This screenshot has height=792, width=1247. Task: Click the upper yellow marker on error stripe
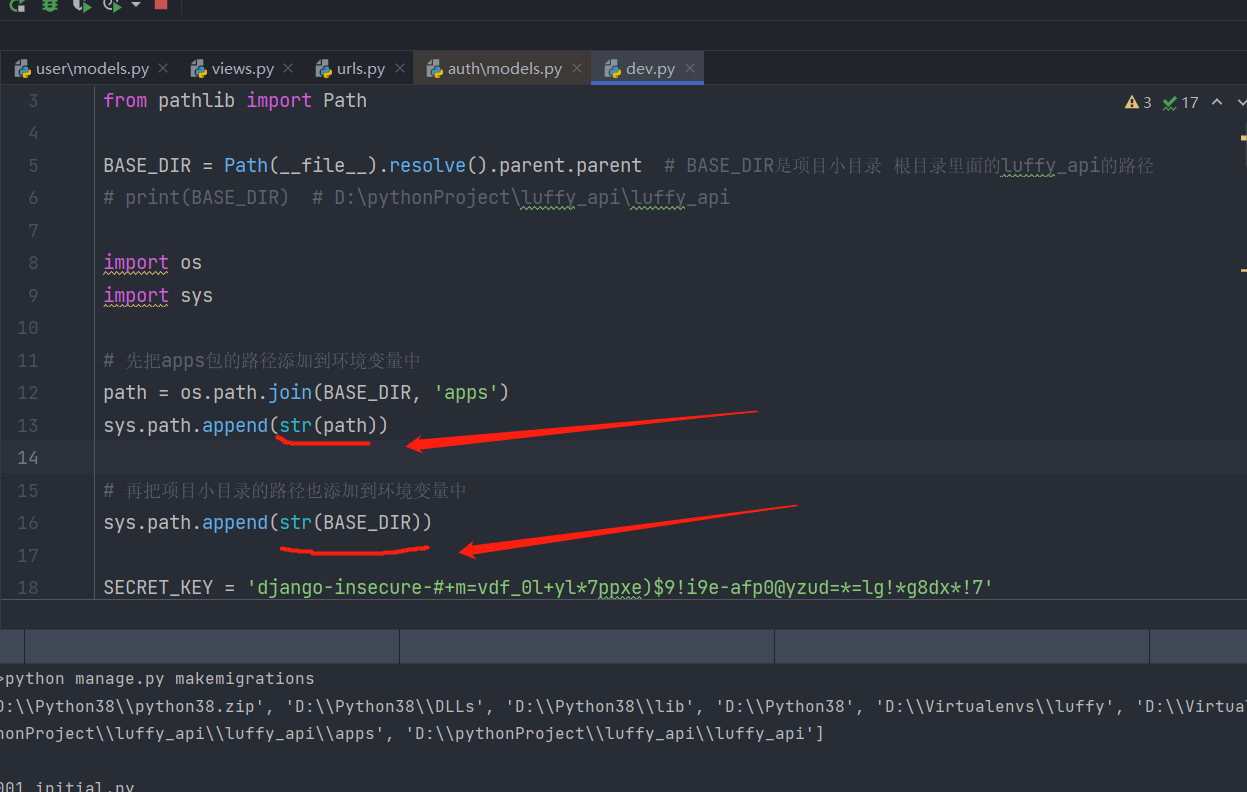pos(1243,136)
